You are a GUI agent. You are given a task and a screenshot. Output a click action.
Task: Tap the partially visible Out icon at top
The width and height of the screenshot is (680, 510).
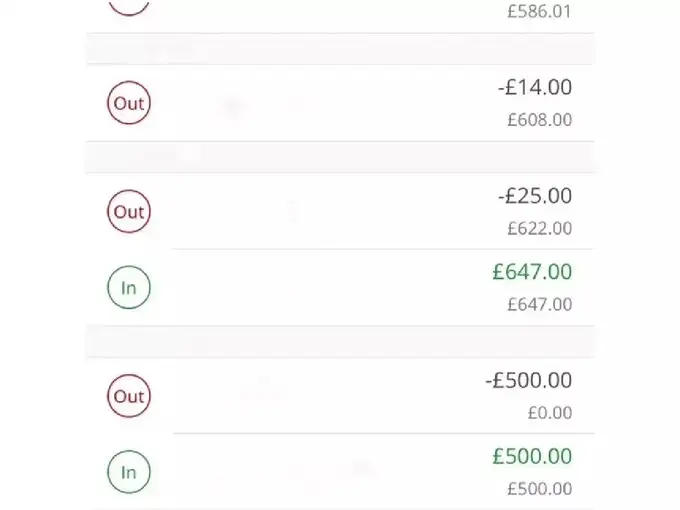(x=129, y=6)
